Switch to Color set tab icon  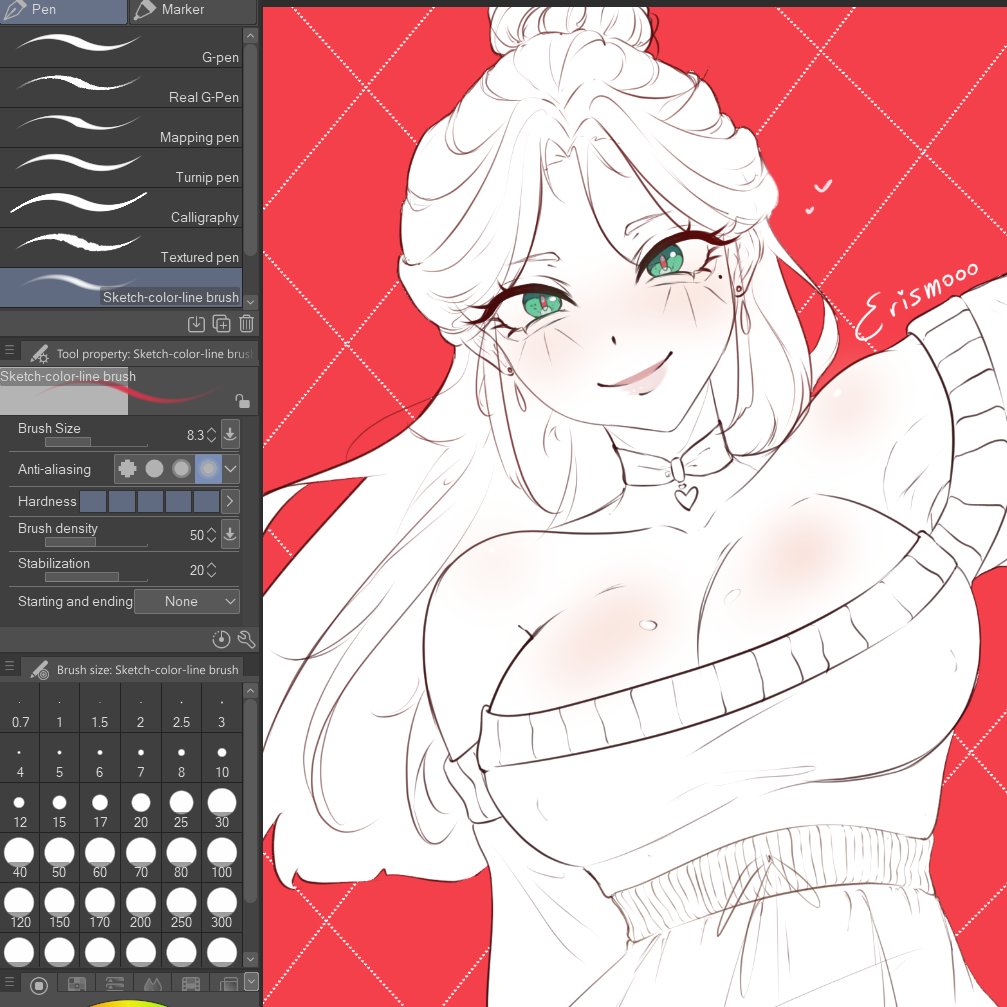click(76, 984)
